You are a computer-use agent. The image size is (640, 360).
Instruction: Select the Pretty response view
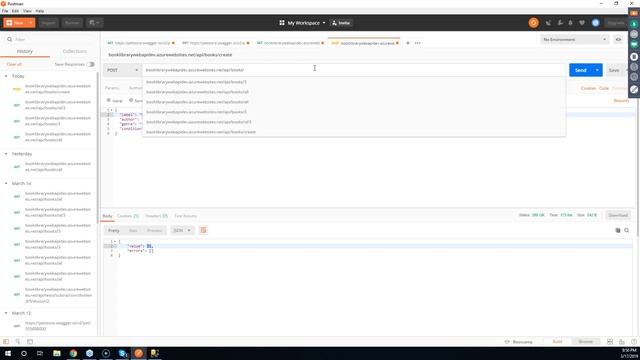114,231
